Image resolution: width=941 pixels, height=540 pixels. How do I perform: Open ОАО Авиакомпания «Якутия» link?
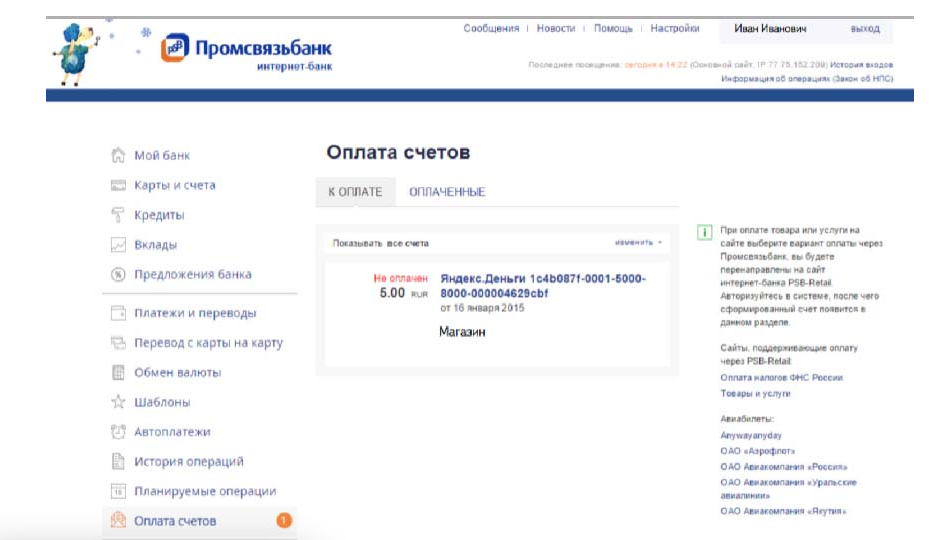pos(783,511)
